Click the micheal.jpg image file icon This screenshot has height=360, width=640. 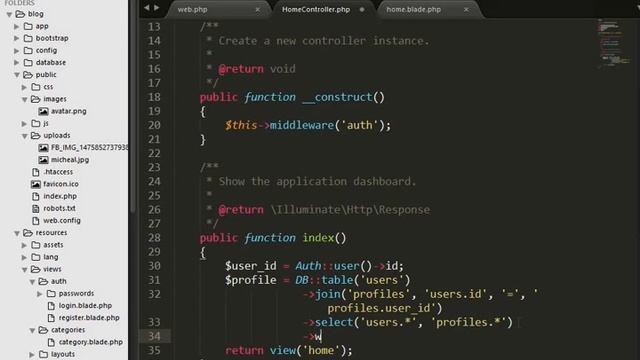point(43,160)
